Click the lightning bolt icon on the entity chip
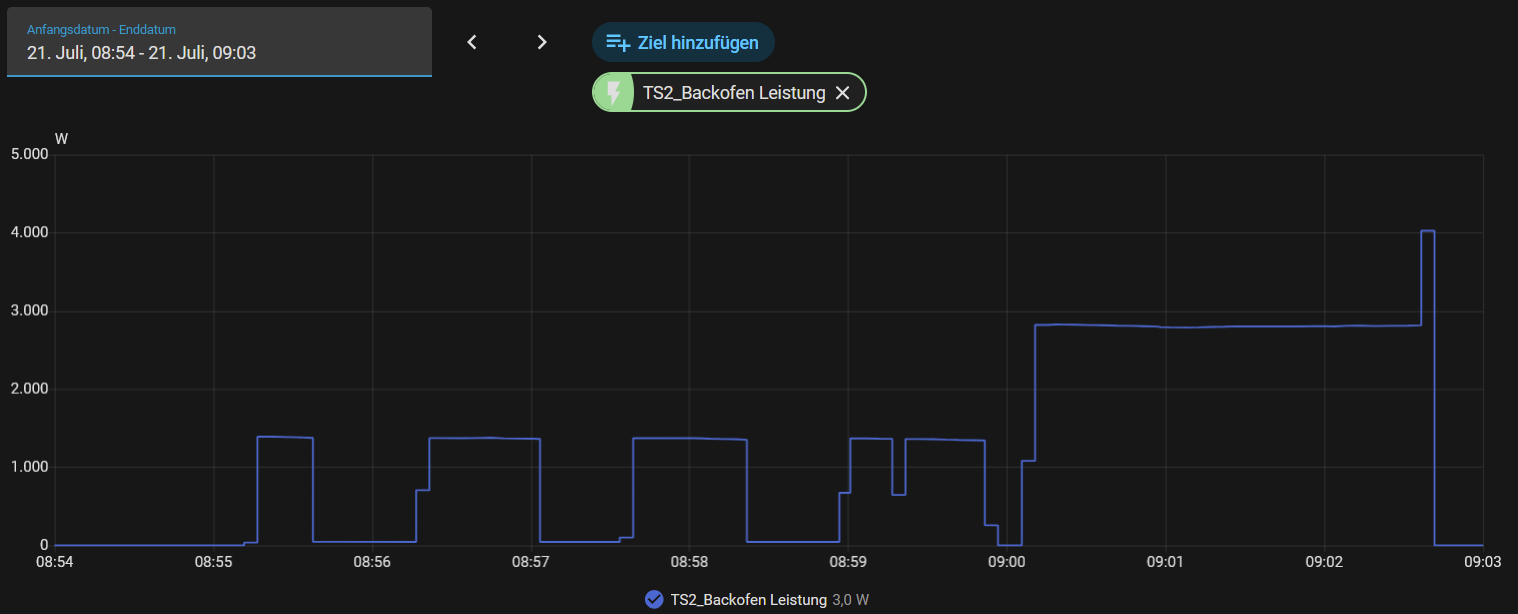 pyautogui.click(x=614, y=93)
